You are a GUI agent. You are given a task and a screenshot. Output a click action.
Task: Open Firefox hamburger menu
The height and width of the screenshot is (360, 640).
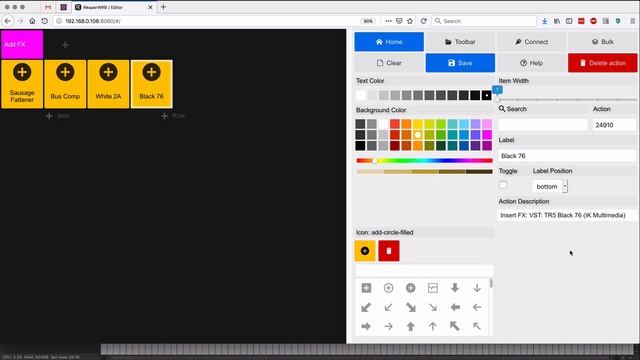pos(633,21)
